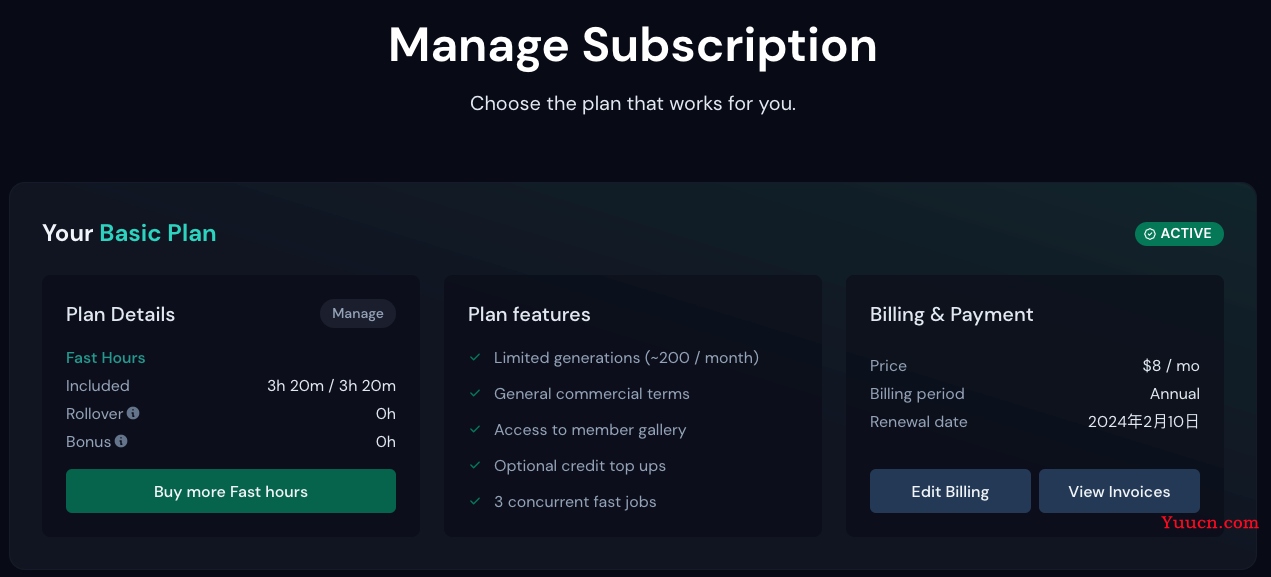Open Edit Billing

pyautogui.click(x=950, y=491)
